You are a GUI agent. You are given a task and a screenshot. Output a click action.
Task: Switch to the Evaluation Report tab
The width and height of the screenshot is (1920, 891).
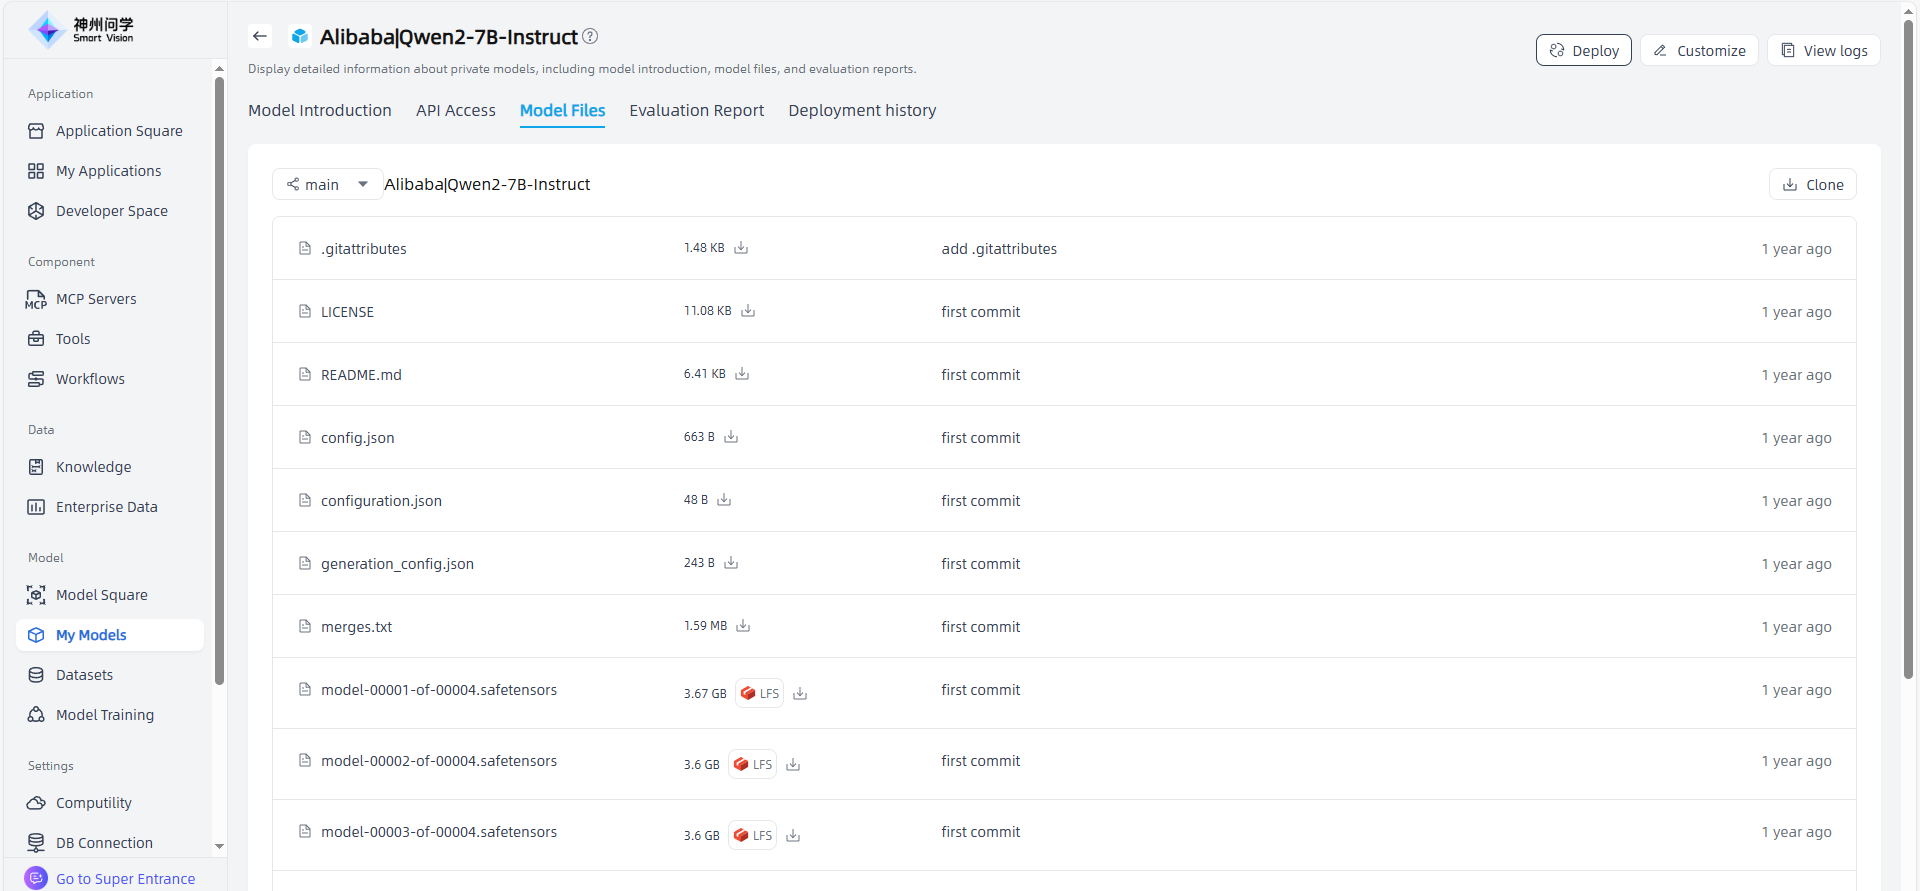(x=696, y=111)
